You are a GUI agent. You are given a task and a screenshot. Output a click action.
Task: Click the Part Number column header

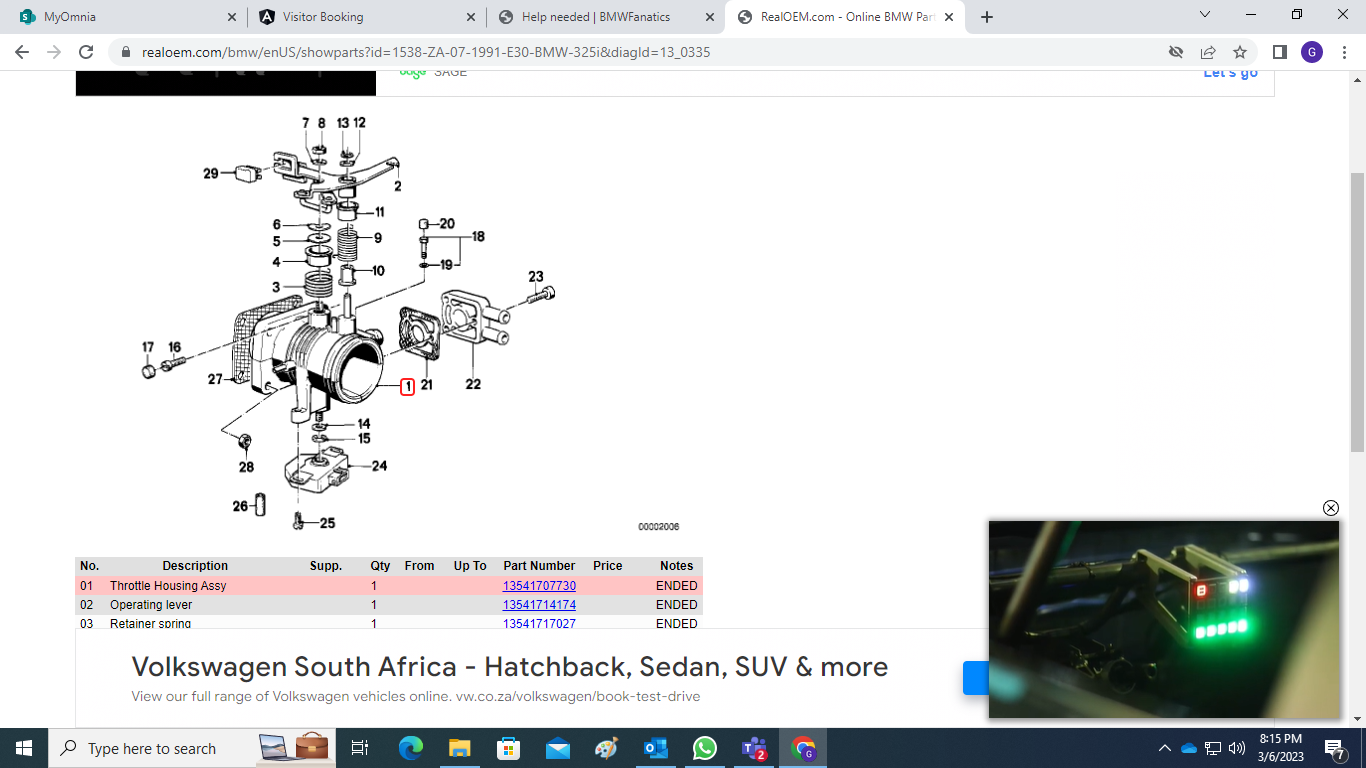[x=539, y=566]
